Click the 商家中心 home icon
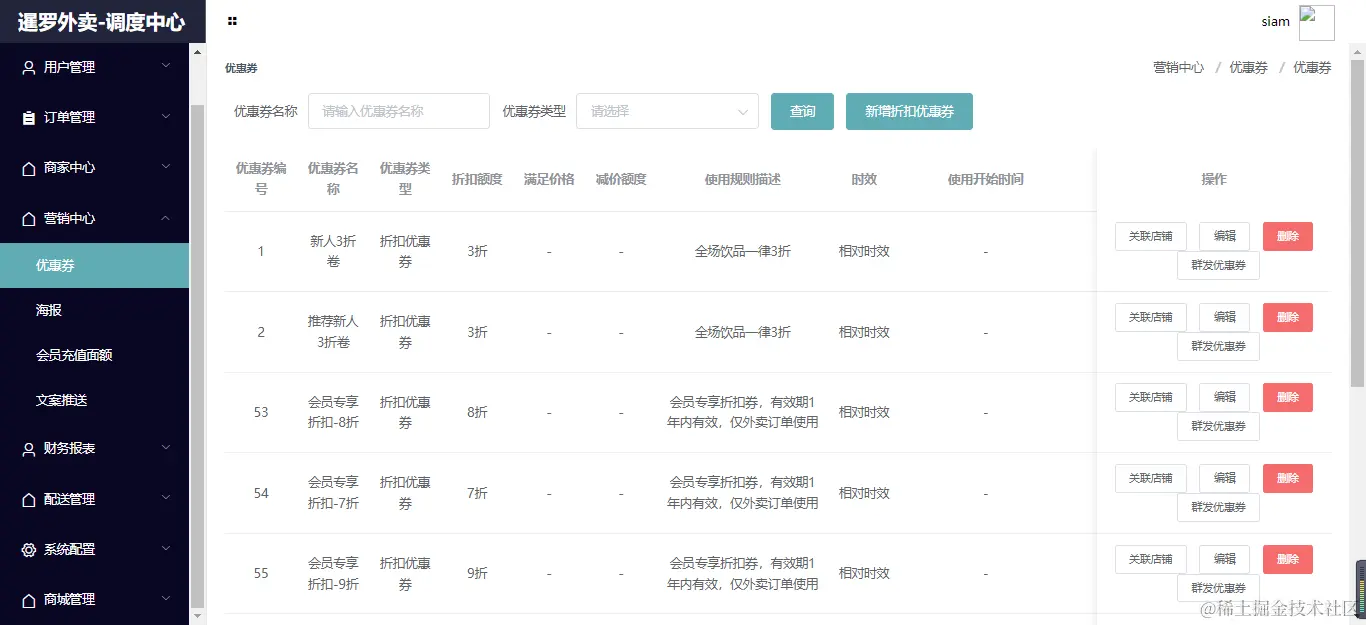 click(28, 168)
